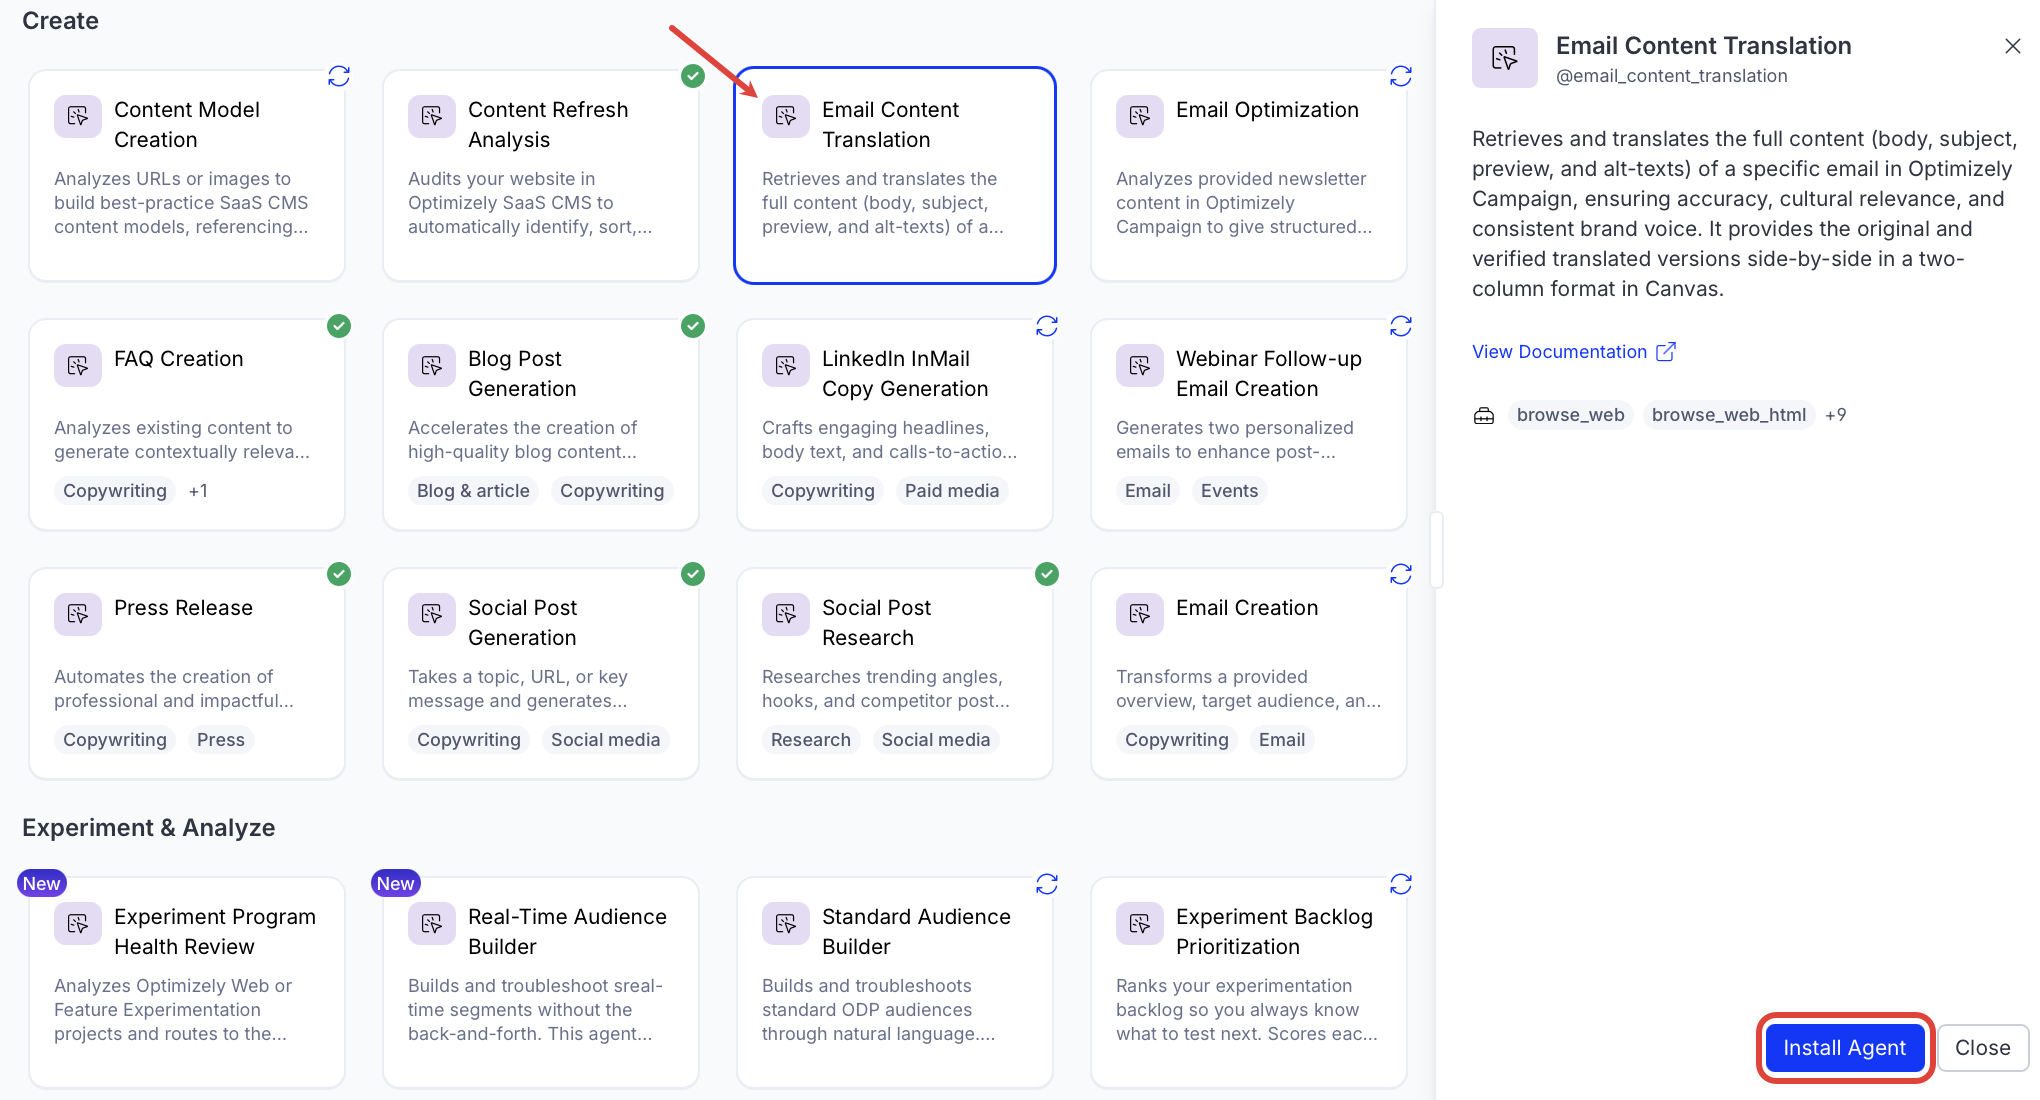The image size is (2040, 1100).
Task: Close the agent details panel with X
Action: (2013, 46)
